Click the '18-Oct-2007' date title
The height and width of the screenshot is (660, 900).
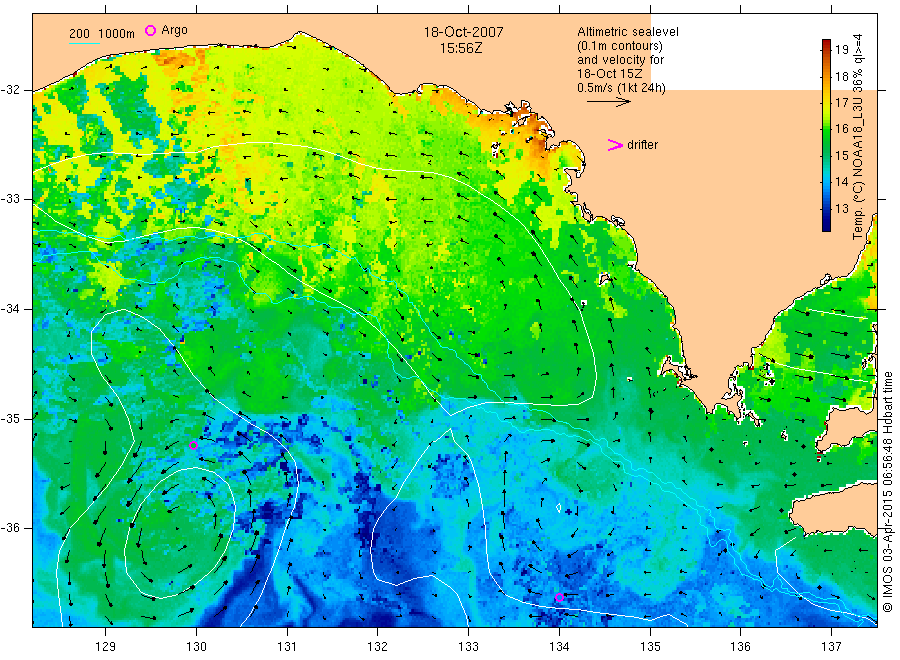[x=463, y=32]
